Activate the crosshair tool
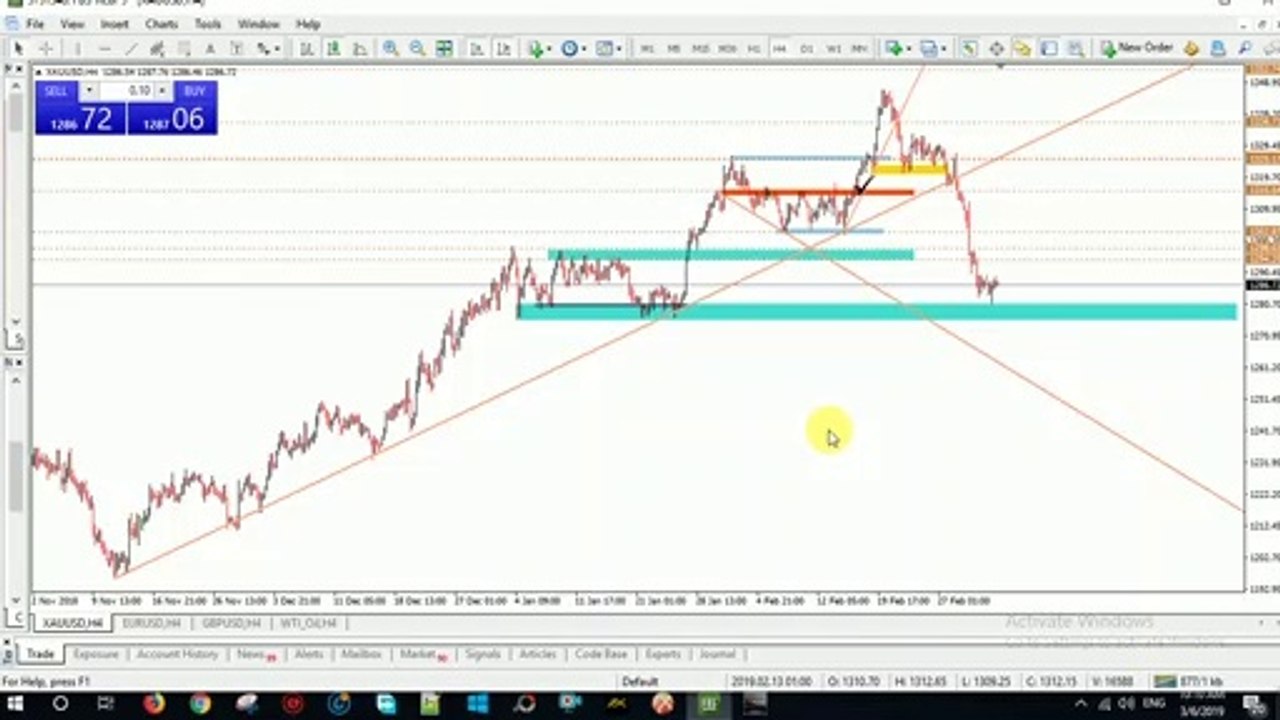This screenshot has width=1280, height=720. 46,48
